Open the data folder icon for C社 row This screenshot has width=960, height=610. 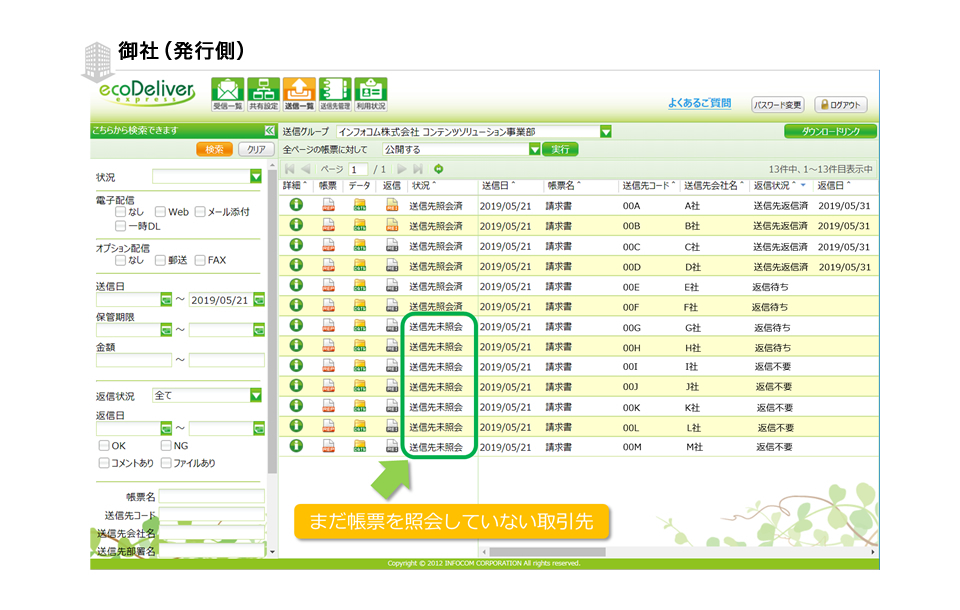click(360, 246)
